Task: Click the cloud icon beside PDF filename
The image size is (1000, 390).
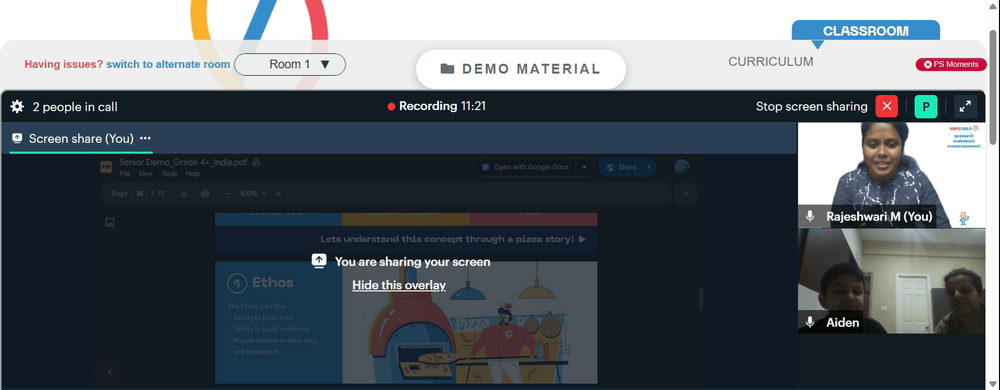Action: click(256, 163)
